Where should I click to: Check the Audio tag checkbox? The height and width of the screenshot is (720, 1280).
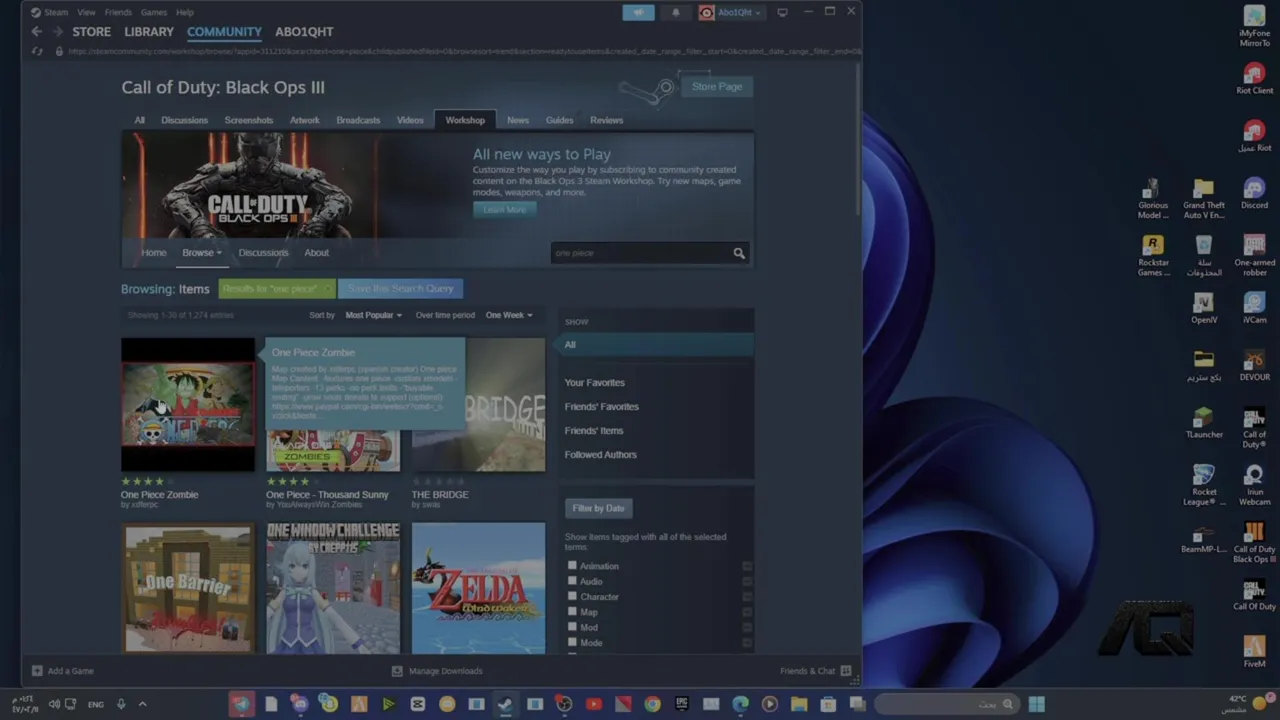click(572, 581)
